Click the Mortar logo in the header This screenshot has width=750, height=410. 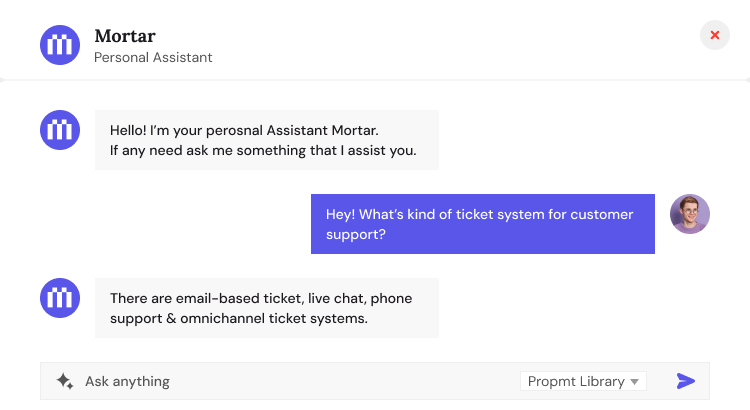[59, 45]
